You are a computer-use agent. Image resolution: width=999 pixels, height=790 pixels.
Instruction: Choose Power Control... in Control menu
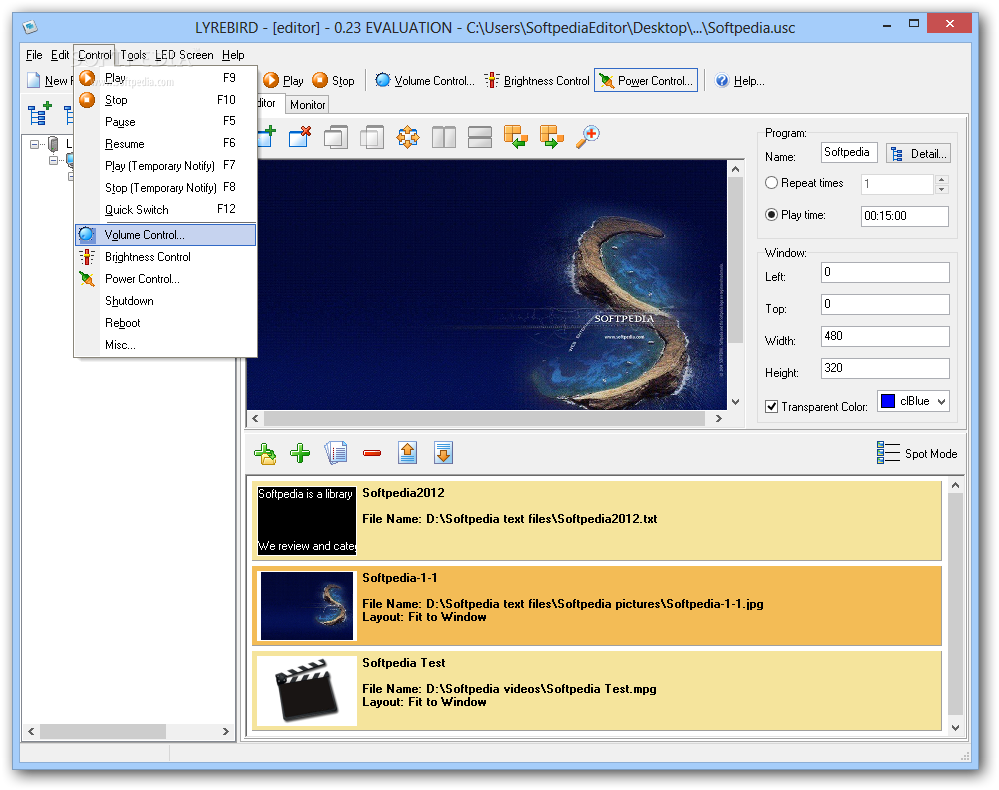point(166,278)
